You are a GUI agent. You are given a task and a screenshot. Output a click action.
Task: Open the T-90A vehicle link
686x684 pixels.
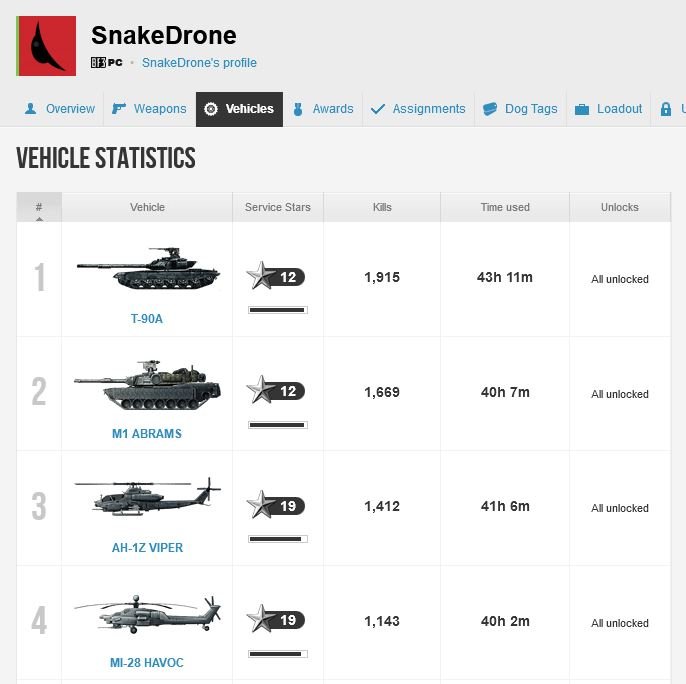point(147,319)
